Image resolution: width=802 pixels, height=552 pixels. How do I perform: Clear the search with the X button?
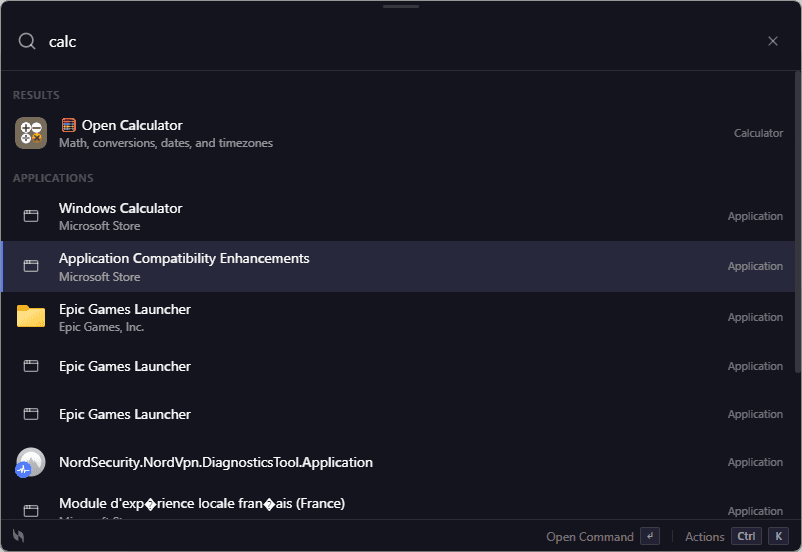point(773,41)
